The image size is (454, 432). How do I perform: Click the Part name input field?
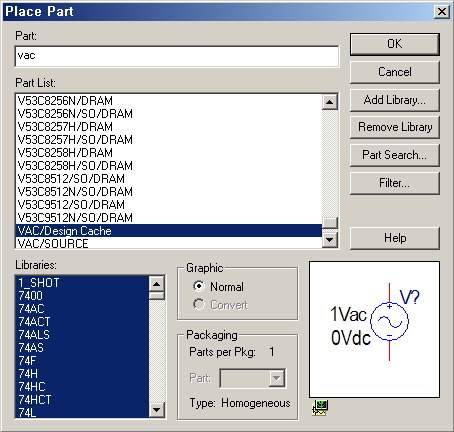click(x=177, y=56)
